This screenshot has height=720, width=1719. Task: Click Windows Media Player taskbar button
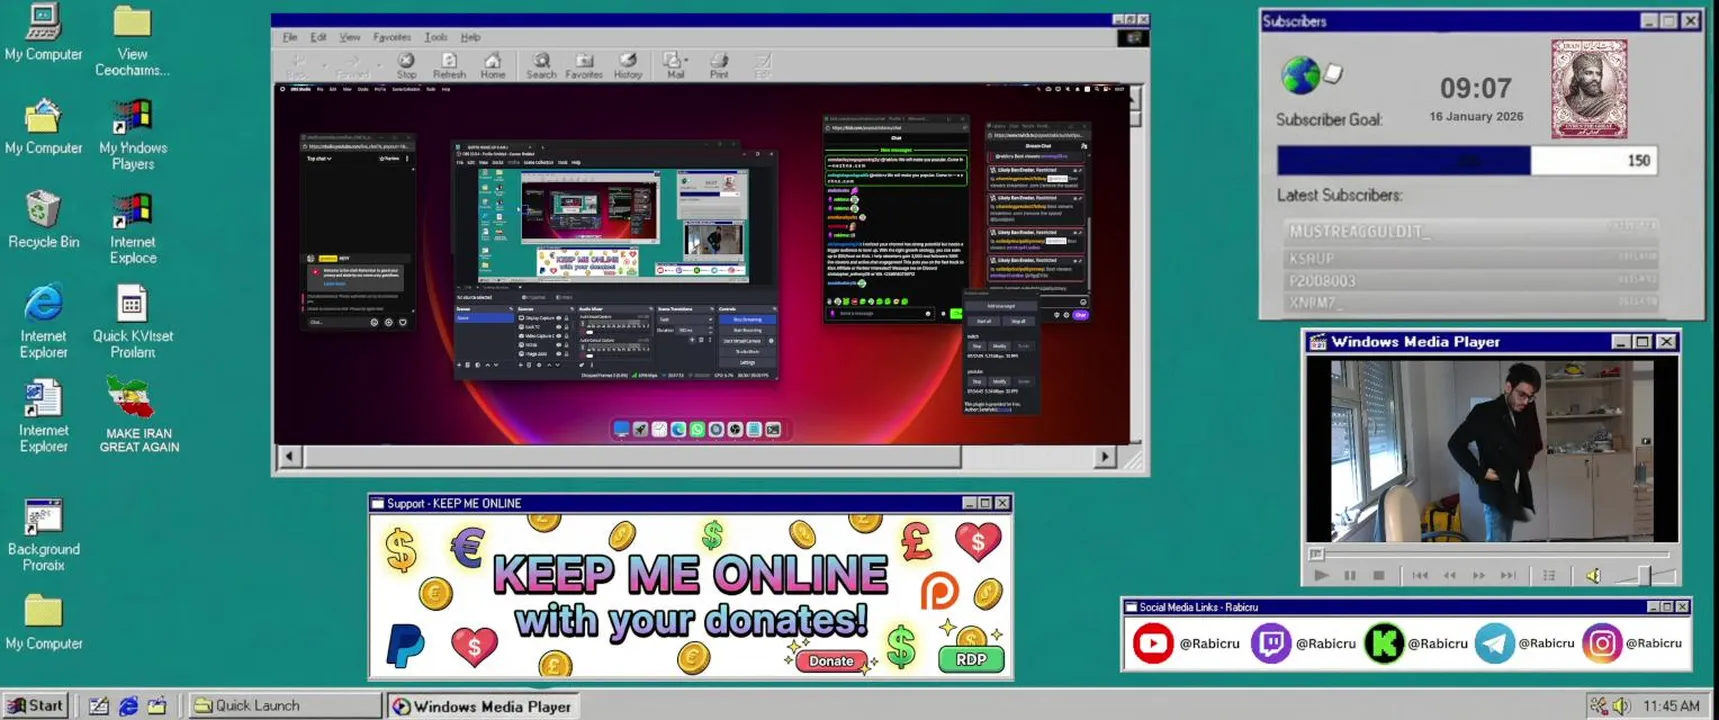pos(482,706)
